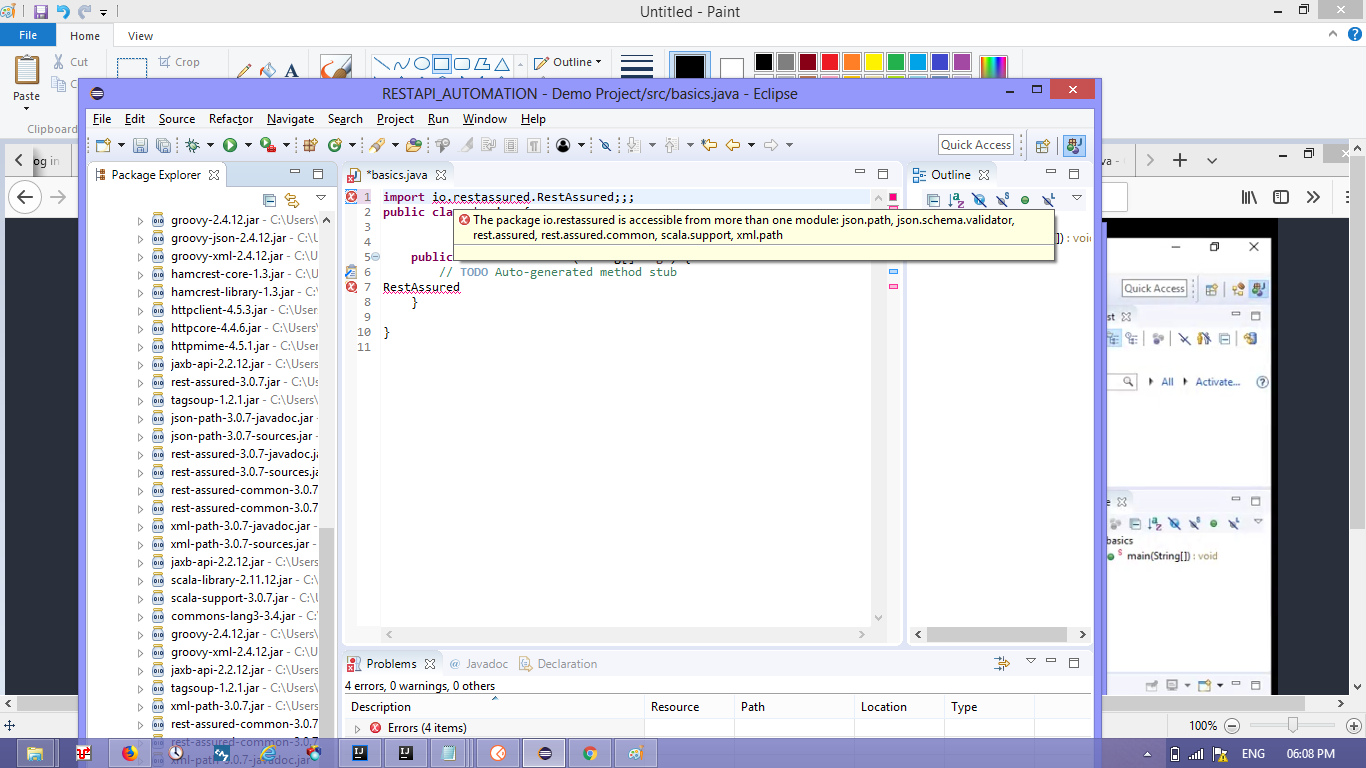This screenshot has width=1366, height=768.
Task: Select the Fill with color bucket in Paint
Action: pyautogui.click(x=268, y=71)
